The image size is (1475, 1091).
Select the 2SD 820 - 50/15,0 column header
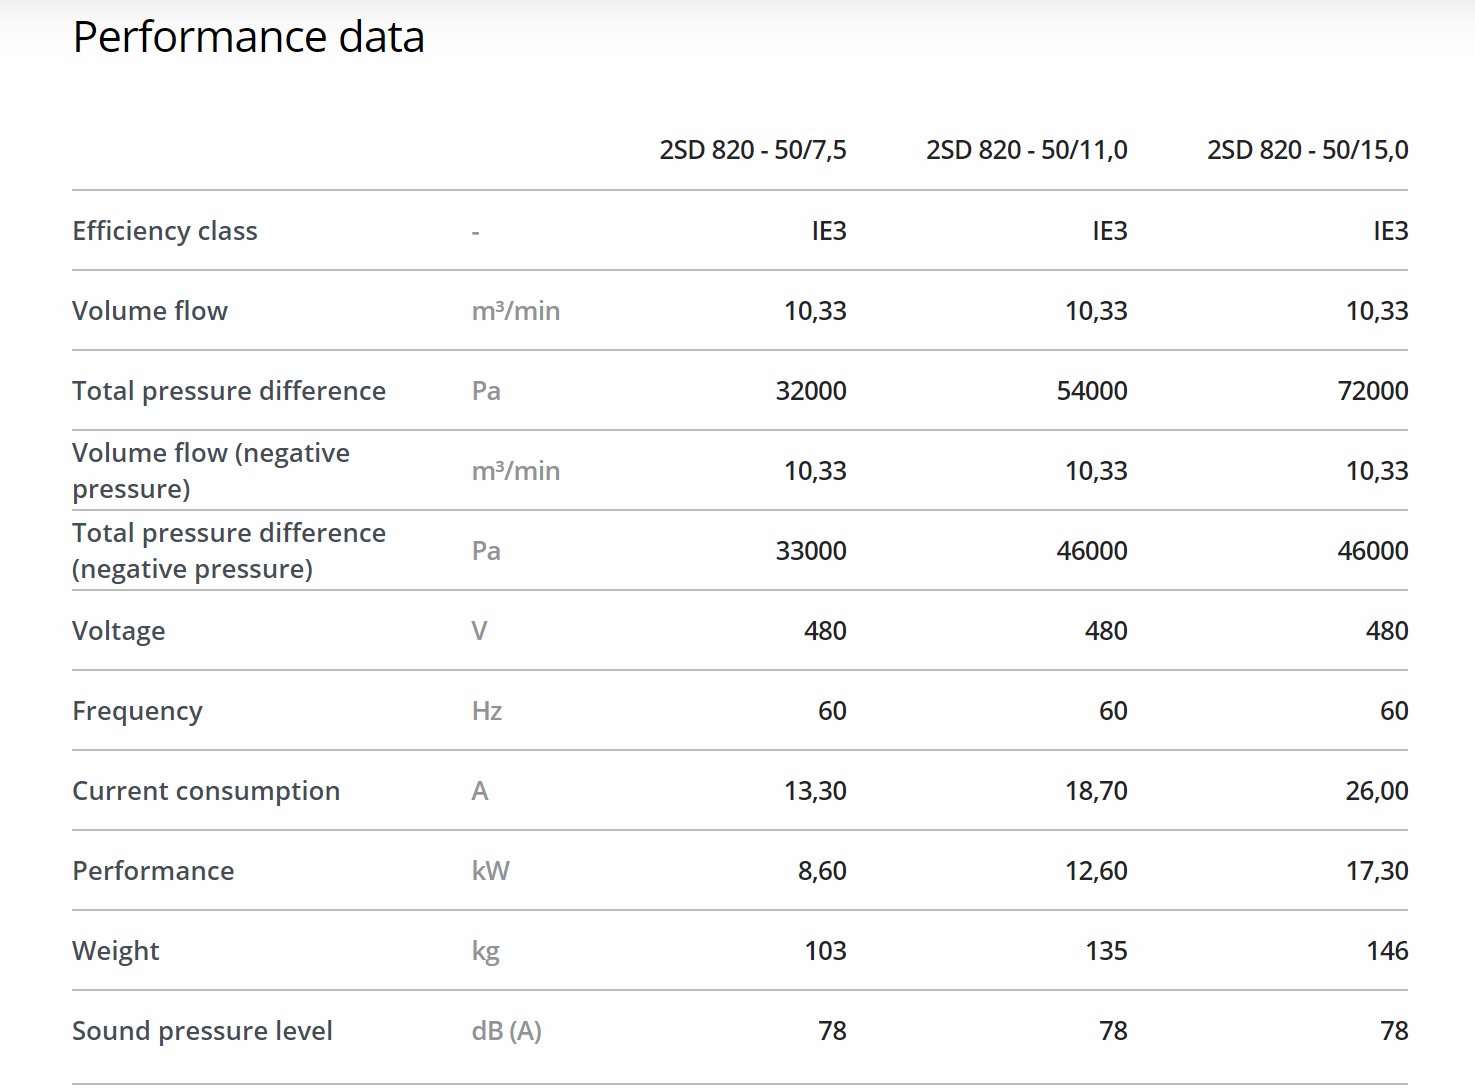[1307, 150]
